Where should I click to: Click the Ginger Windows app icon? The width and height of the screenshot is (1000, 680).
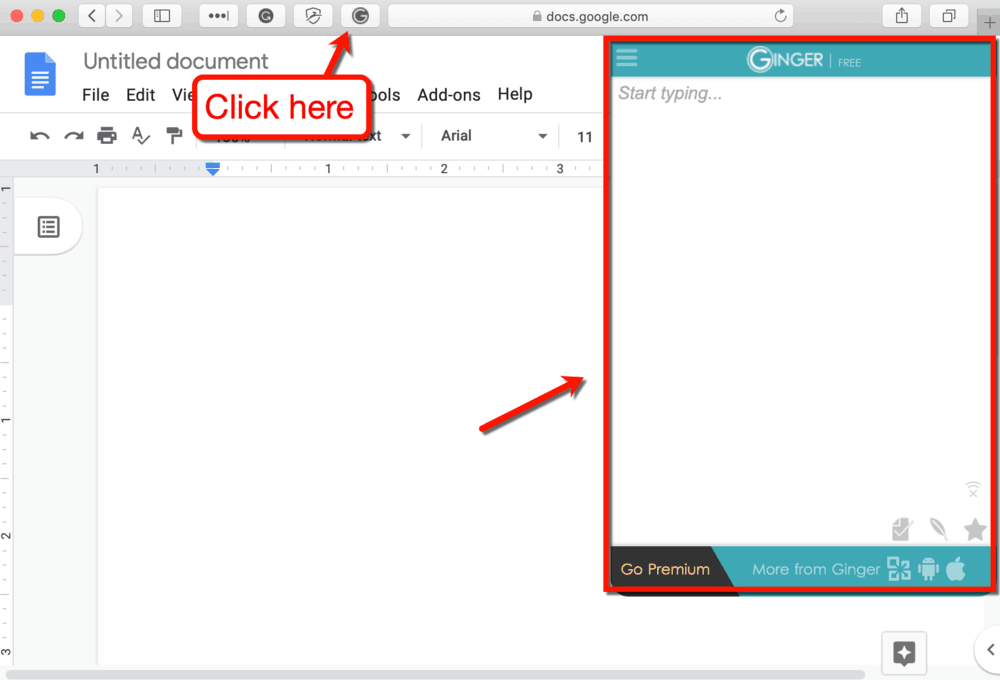point(899,569)
